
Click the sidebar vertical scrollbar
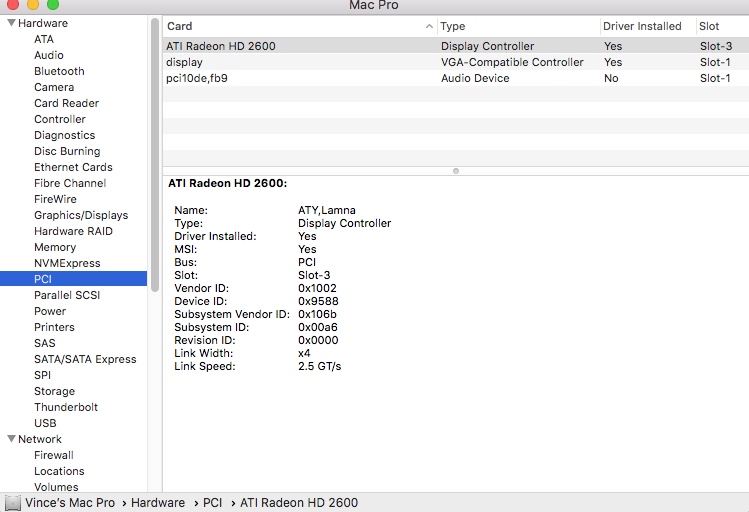point(154,155)
